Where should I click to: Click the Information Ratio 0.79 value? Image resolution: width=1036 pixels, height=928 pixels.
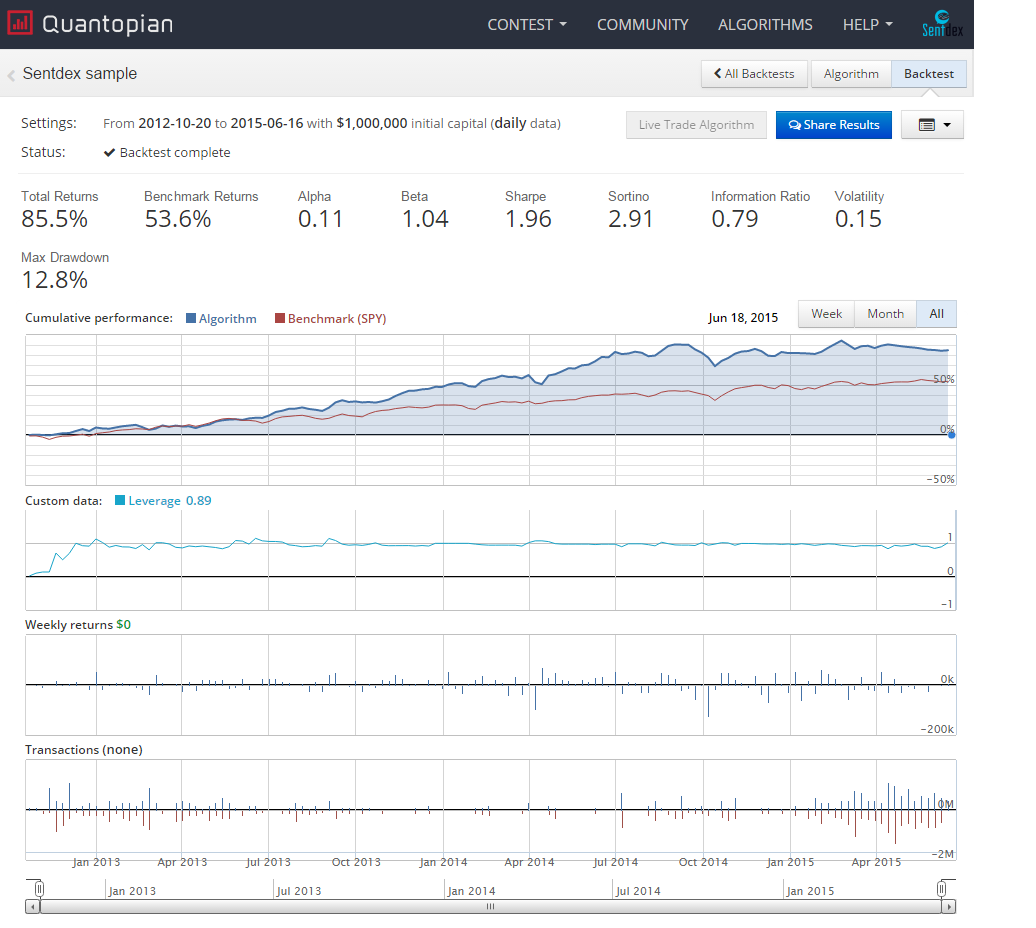[x=735, y=219]
